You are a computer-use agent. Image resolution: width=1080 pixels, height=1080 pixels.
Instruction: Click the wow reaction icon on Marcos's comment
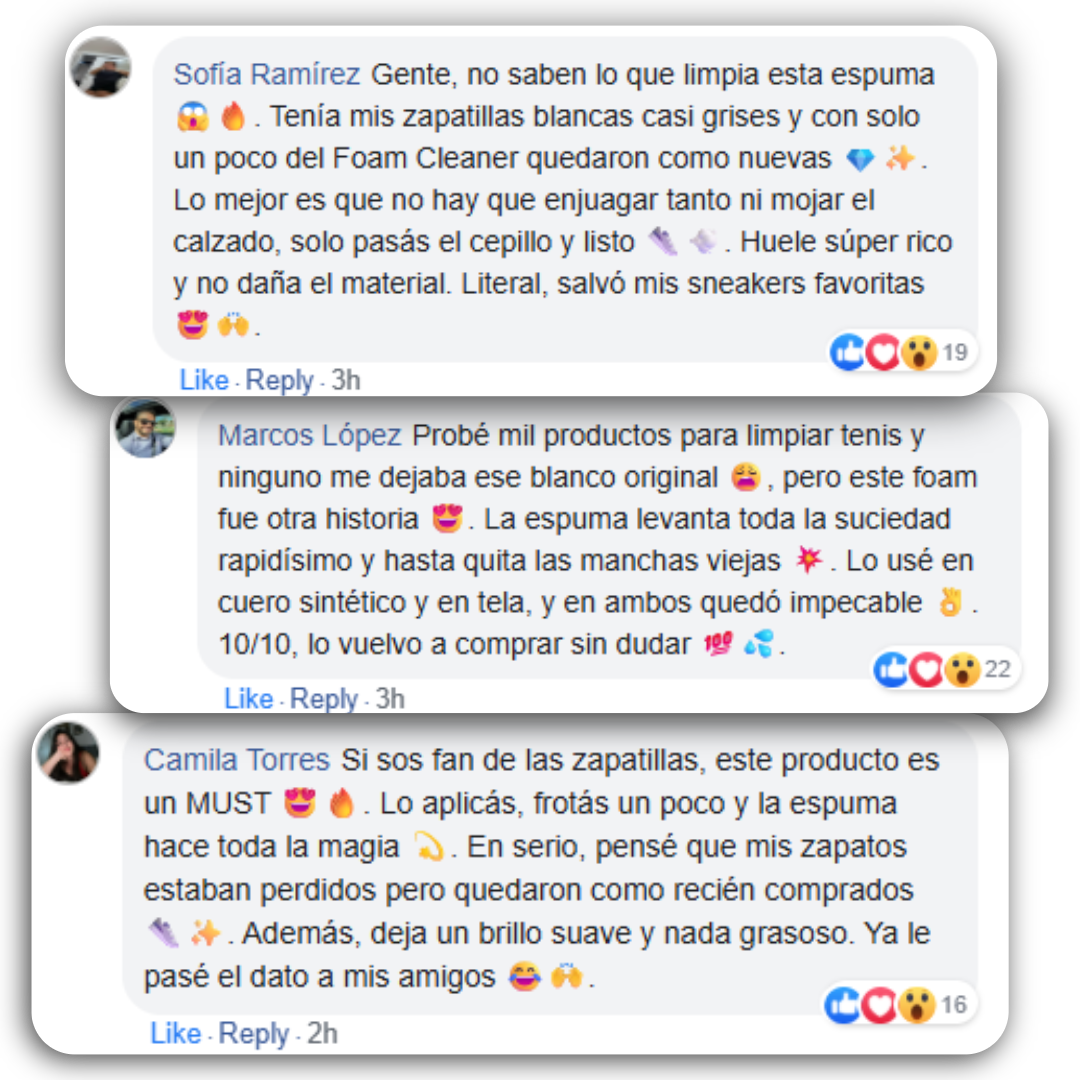click(x=963, y=669)
